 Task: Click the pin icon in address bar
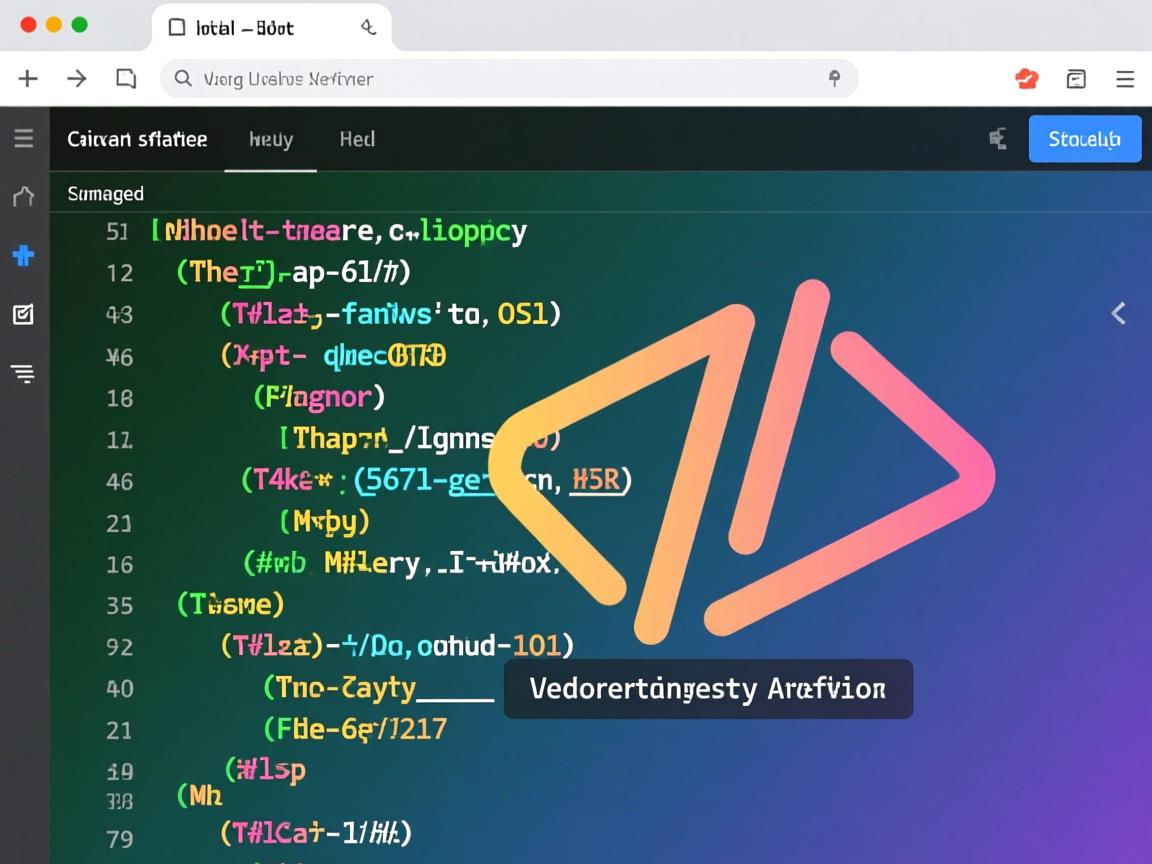(x=834, y=78)
